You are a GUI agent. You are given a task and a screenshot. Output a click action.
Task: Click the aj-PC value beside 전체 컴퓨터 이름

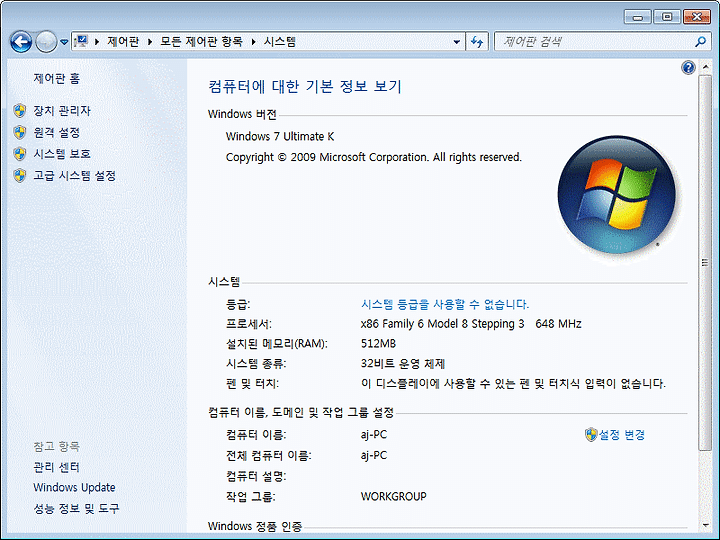(x=374, y=455)
